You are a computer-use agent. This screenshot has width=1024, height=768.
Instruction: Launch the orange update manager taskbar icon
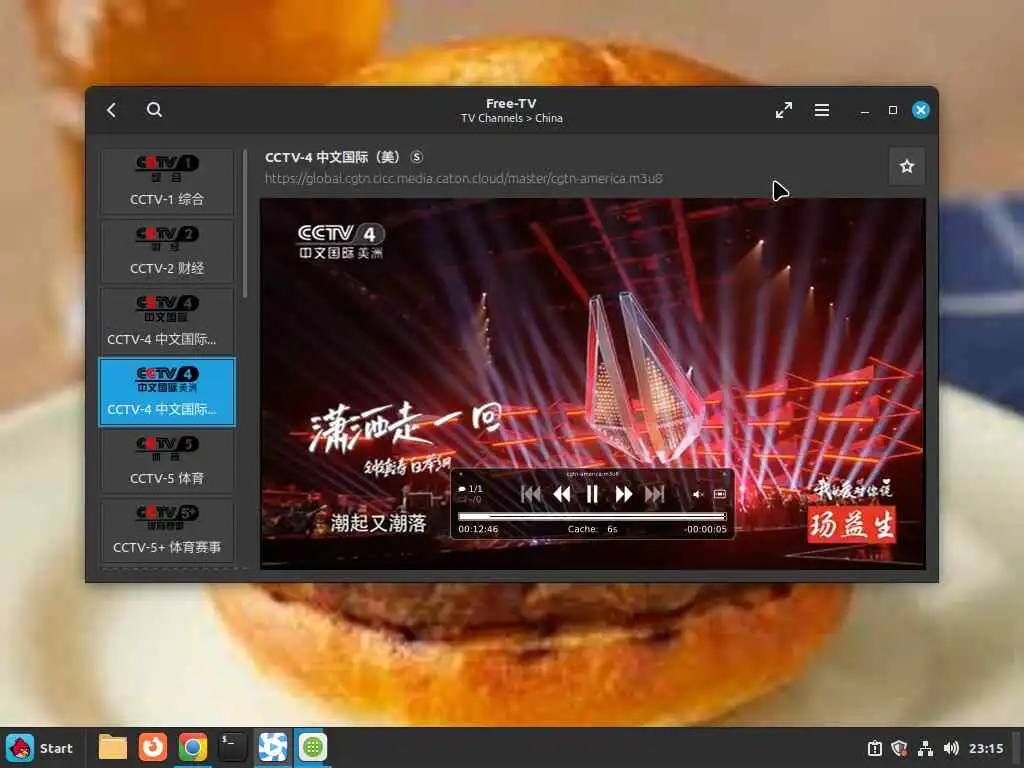click(x=153, y=748)
